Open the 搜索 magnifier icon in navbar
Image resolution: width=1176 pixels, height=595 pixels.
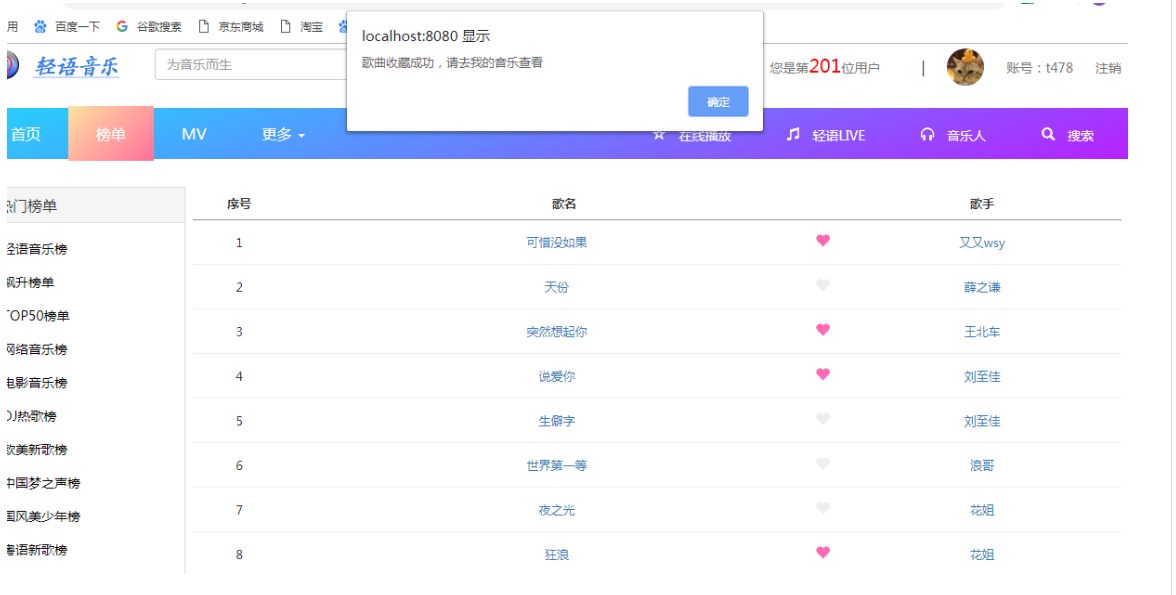pos(1048,134)
